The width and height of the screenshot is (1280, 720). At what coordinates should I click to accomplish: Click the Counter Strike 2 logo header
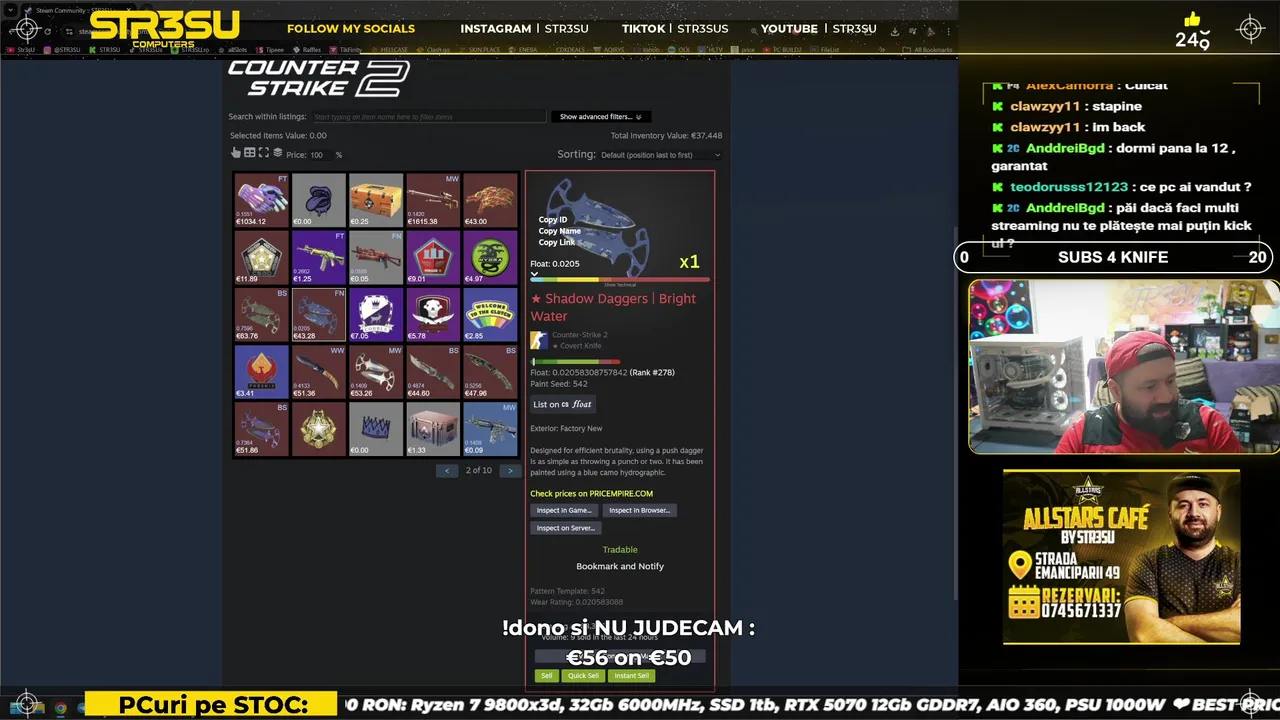[319, 78]
